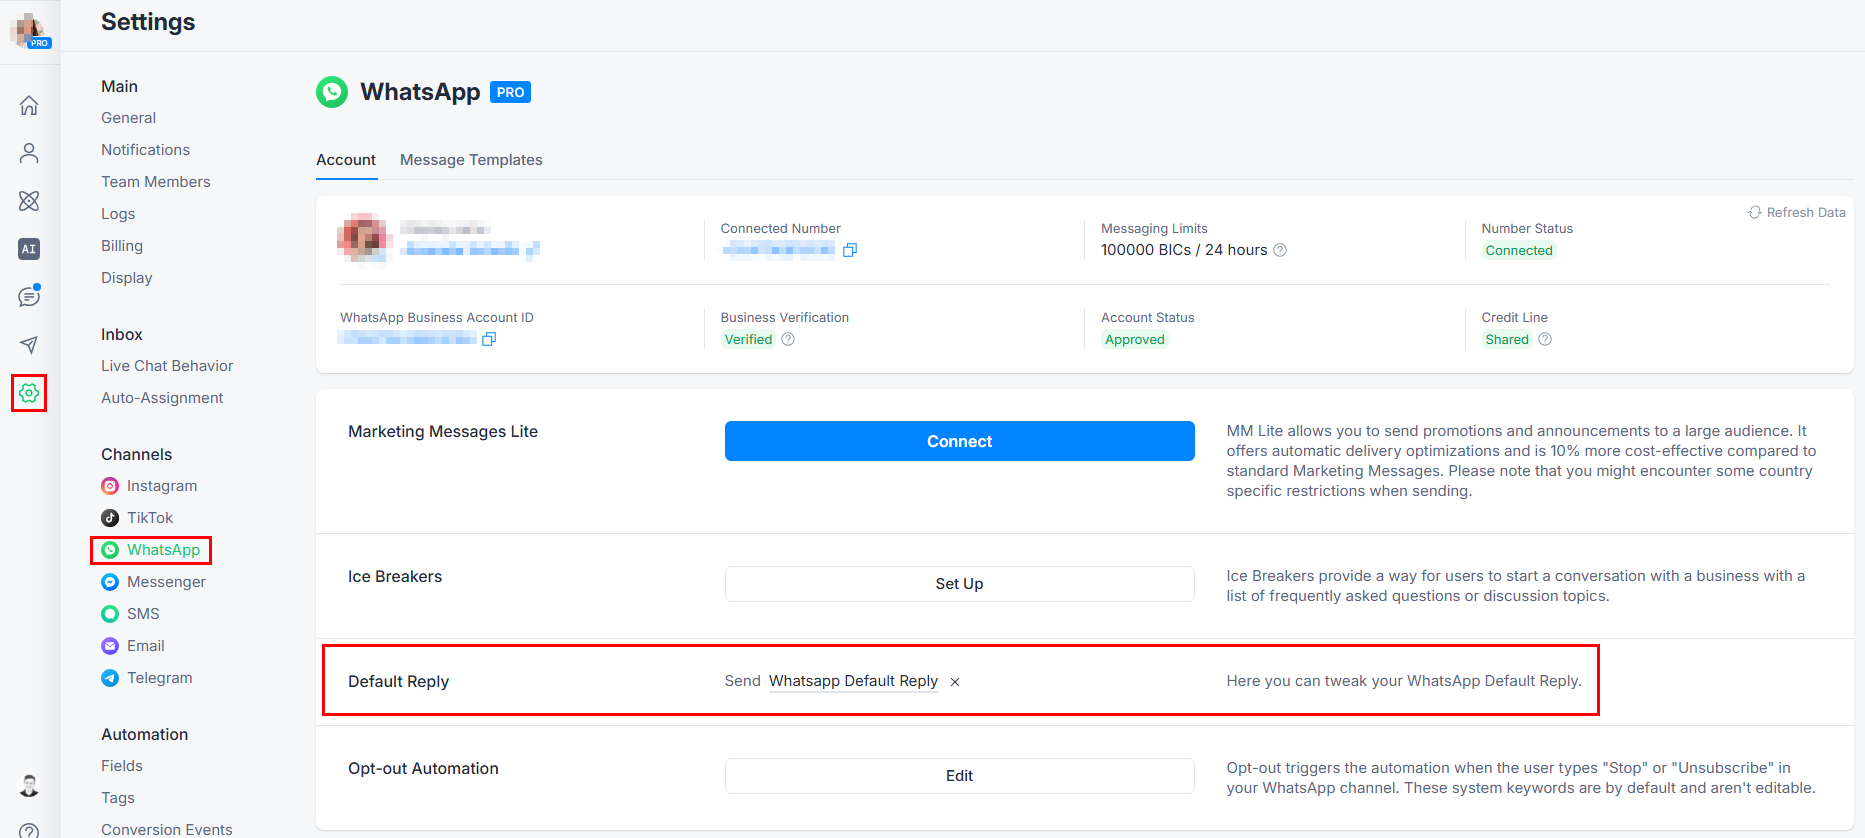Screen dimensions: 1865x838
Task: Open Fields under Automation
Action: (x=122, y=766)
